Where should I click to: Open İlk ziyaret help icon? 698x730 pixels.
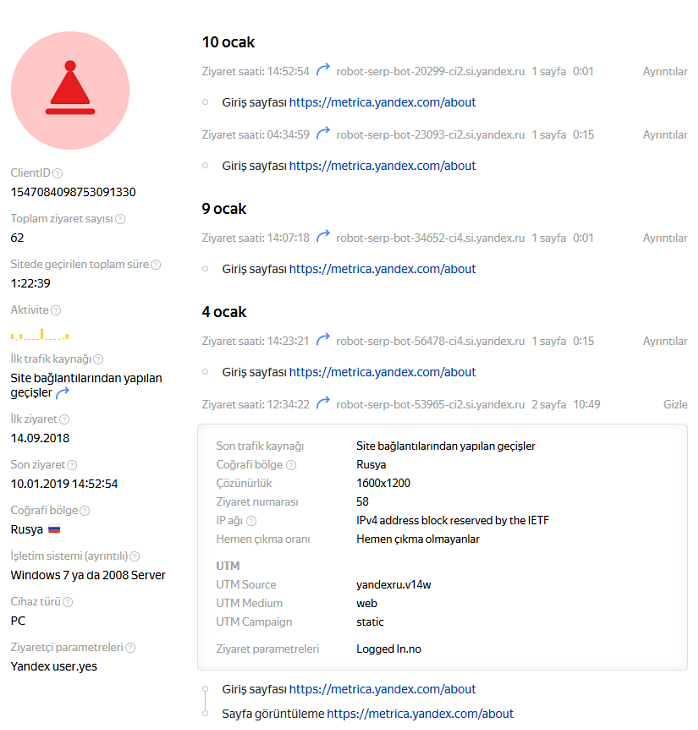tap(64, 419)
